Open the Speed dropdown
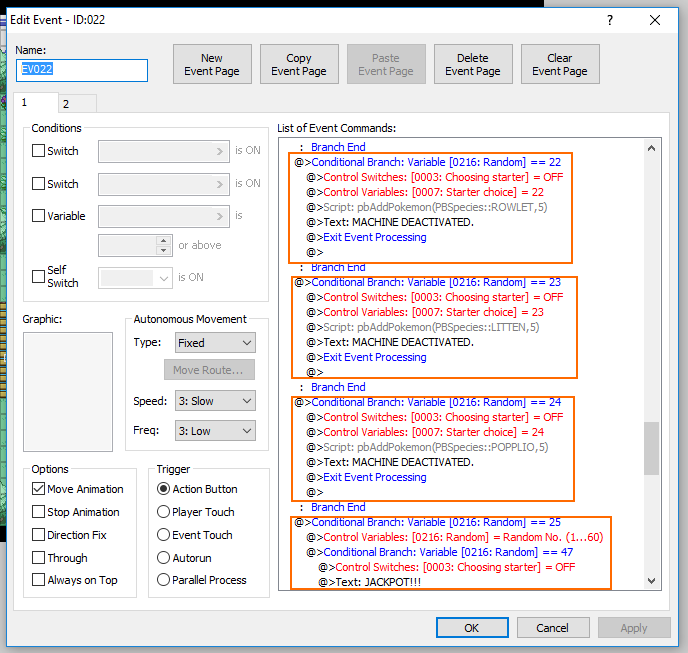688x653 pixels. (x=215, y=401)
